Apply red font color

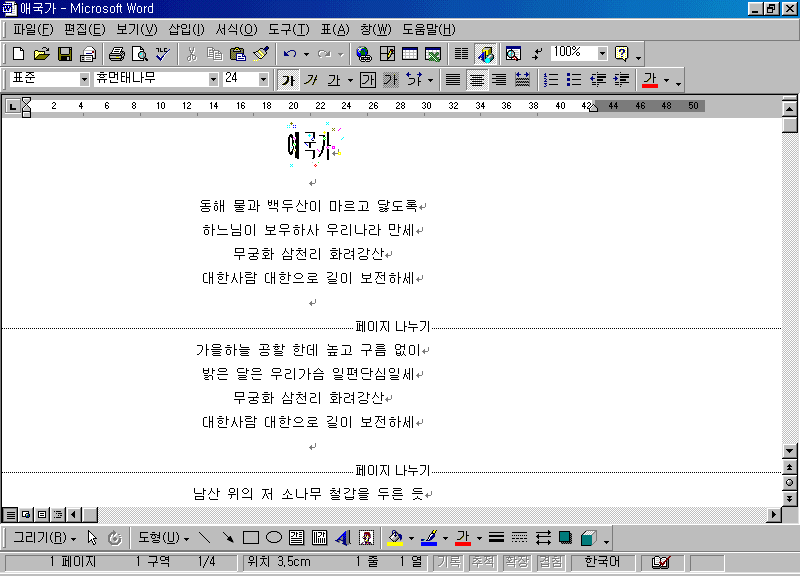click(x=649, y=80)
